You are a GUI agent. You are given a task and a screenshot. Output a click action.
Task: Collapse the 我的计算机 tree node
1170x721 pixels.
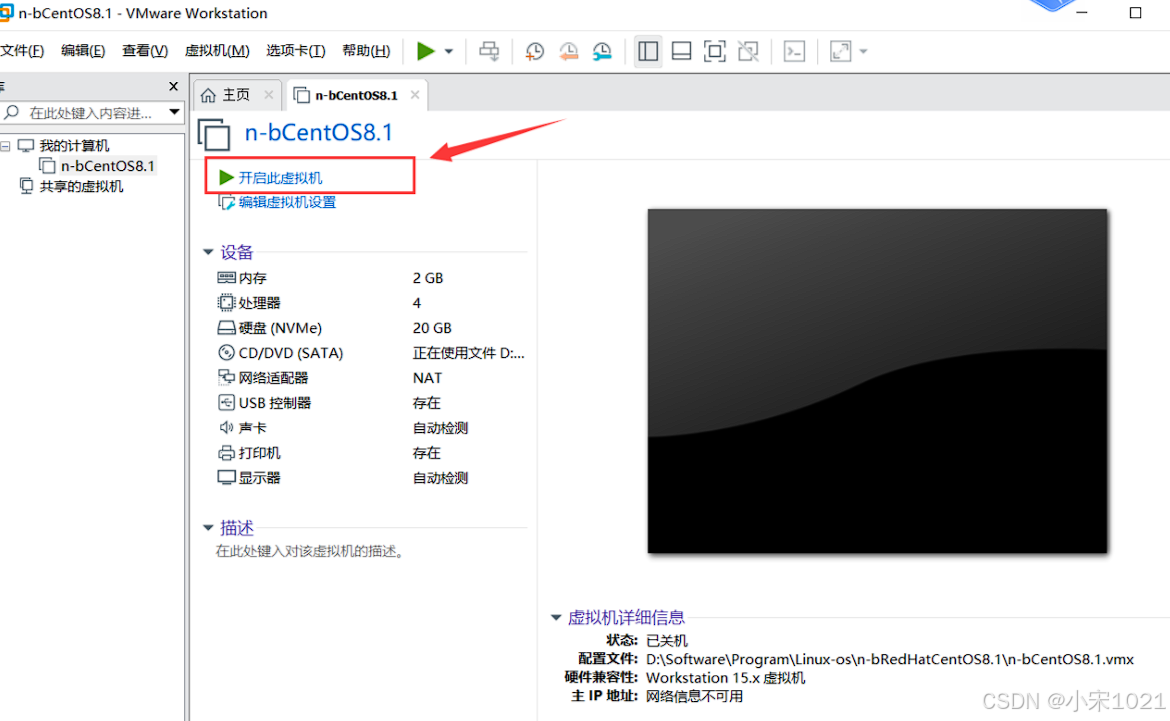coord(5,146)
